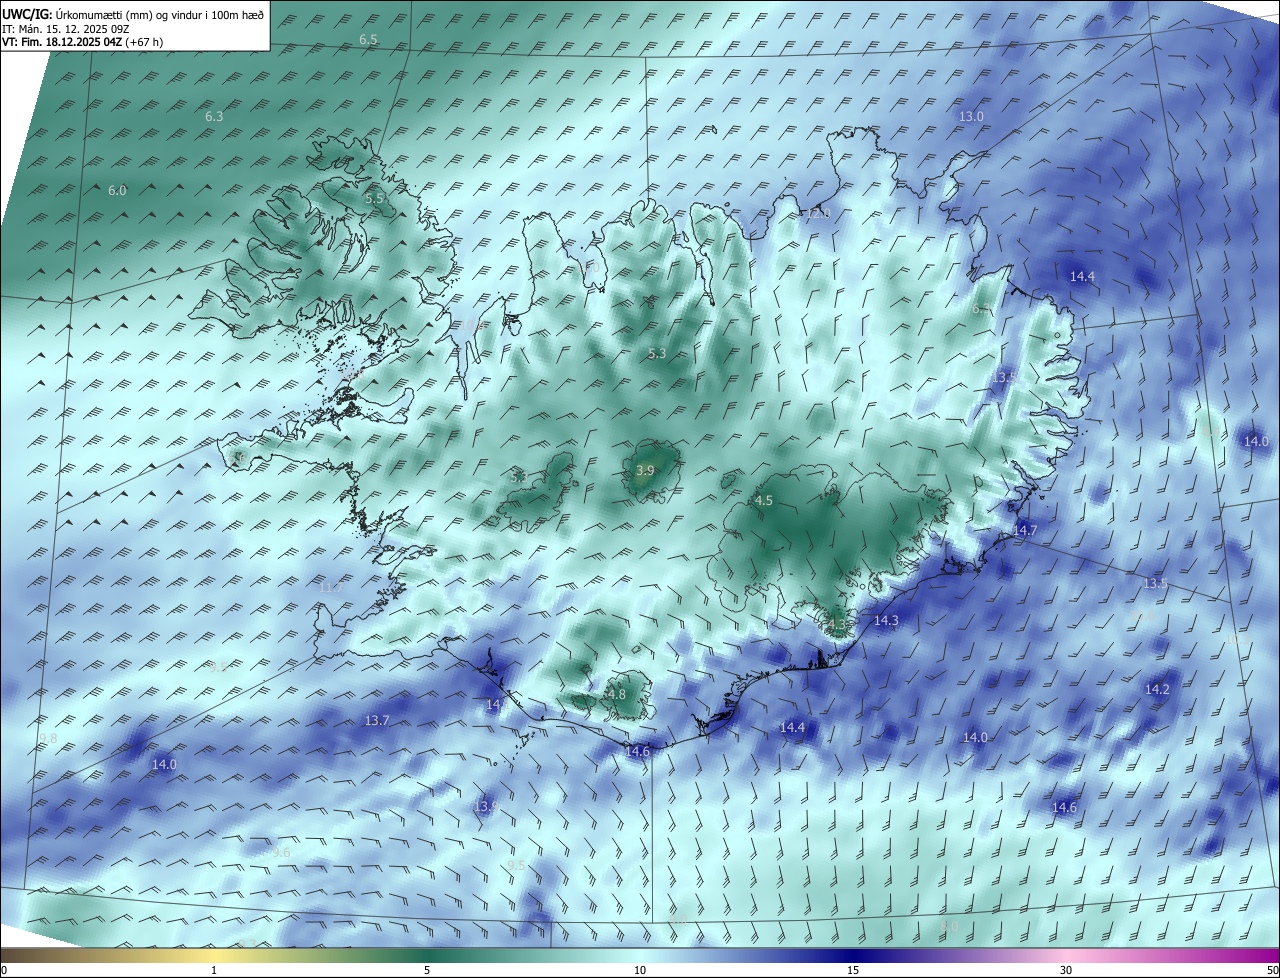Screen dimensions: 1280x978
Task: Click the colorbar tick label 15
Action: pyautogui.click(x=853, y=970)
